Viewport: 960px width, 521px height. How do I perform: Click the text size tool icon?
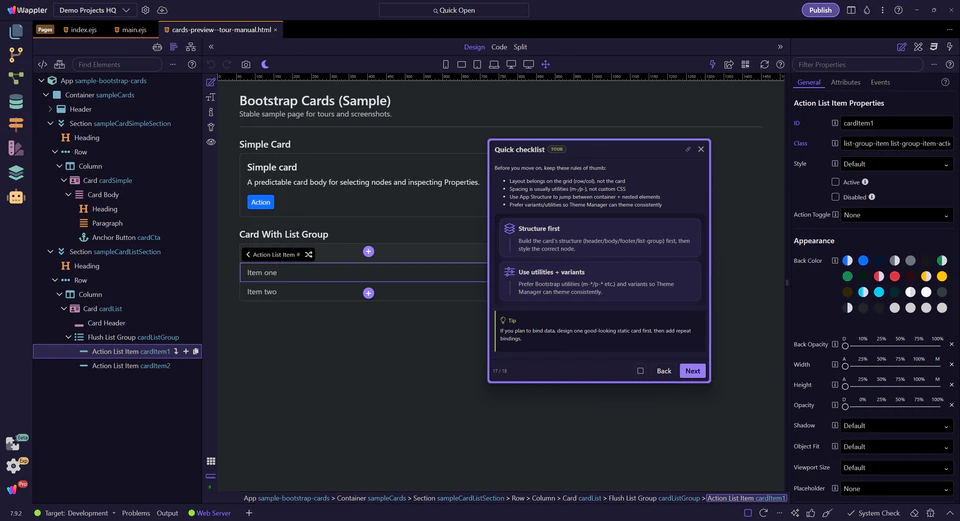(x=211, y=97)
